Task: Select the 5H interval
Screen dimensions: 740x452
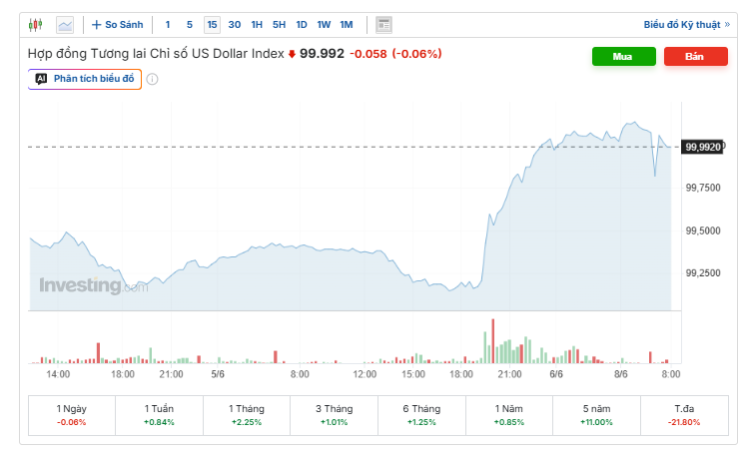Action: [279, 25]
